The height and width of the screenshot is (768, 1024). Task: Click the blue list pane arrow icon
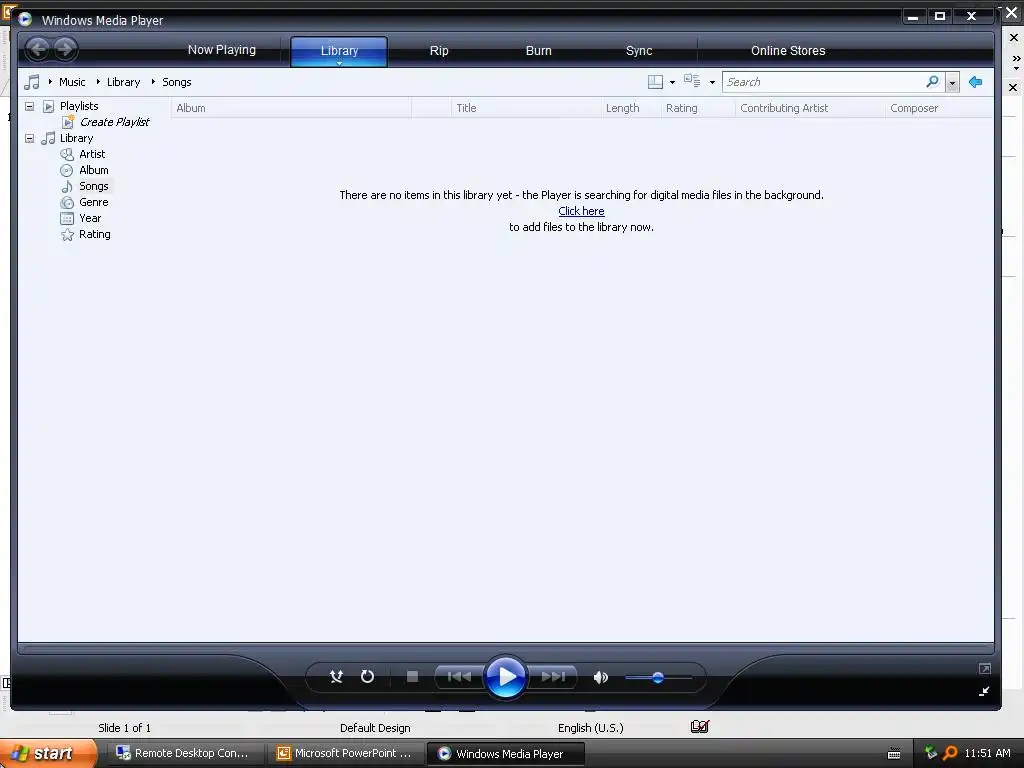coord(976,82)
